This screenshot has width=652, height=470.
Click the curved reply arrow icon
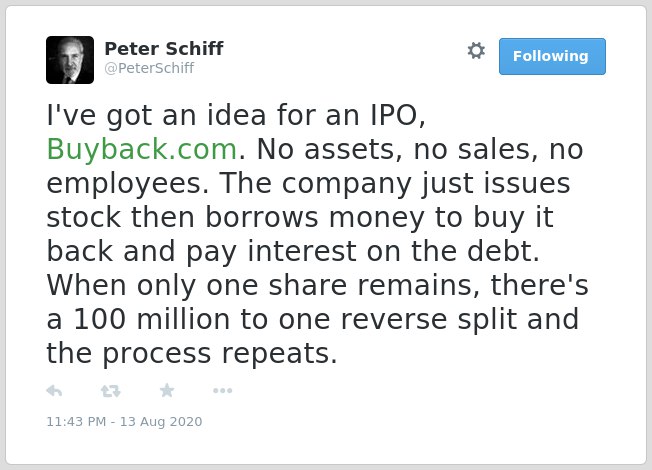(54, 391)
